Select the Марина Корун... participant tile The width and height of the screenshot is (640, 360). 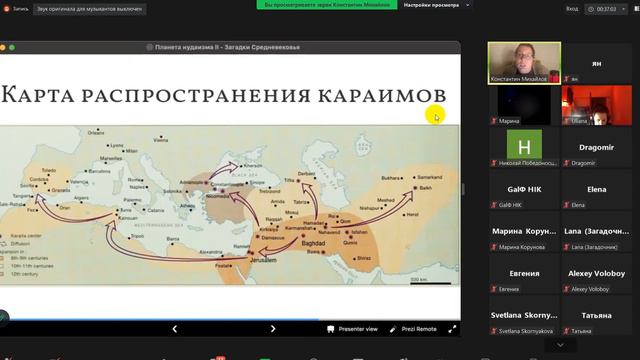(x=524, y=231)
